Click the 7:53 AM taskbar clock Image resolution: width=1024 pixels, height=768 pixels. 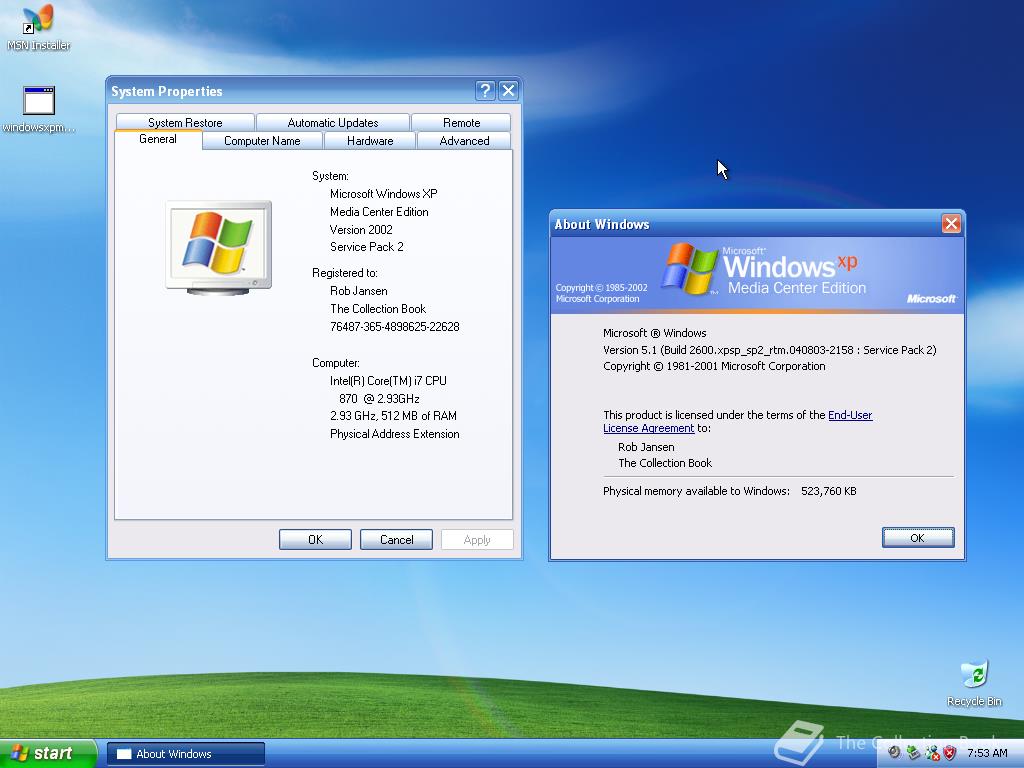click(x=987, y=753)
